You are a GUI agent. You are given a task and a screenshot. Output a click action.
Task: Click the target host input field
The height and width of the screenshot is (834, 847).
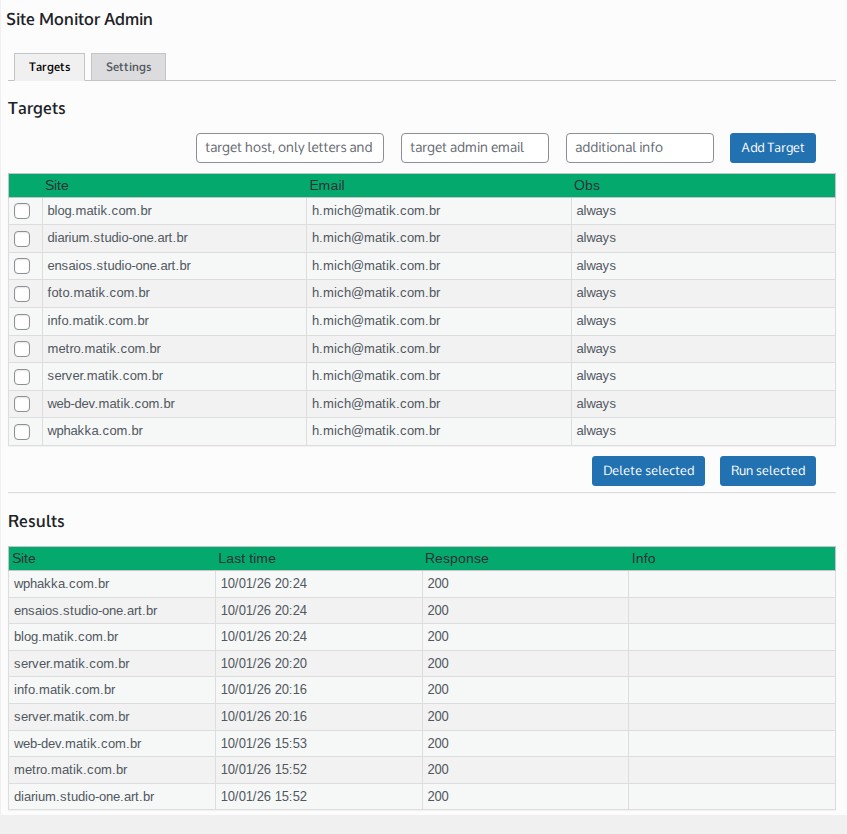(290, 147)
